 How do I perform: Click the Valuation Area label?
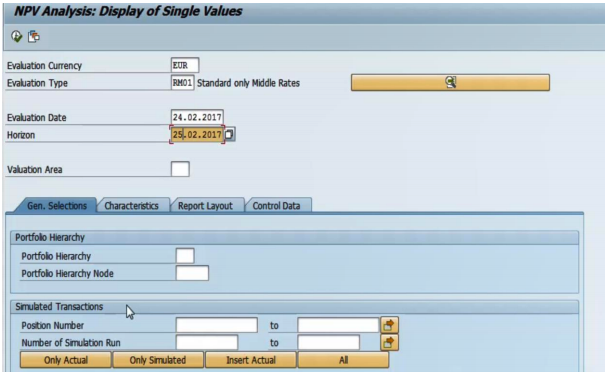point(35,170)
